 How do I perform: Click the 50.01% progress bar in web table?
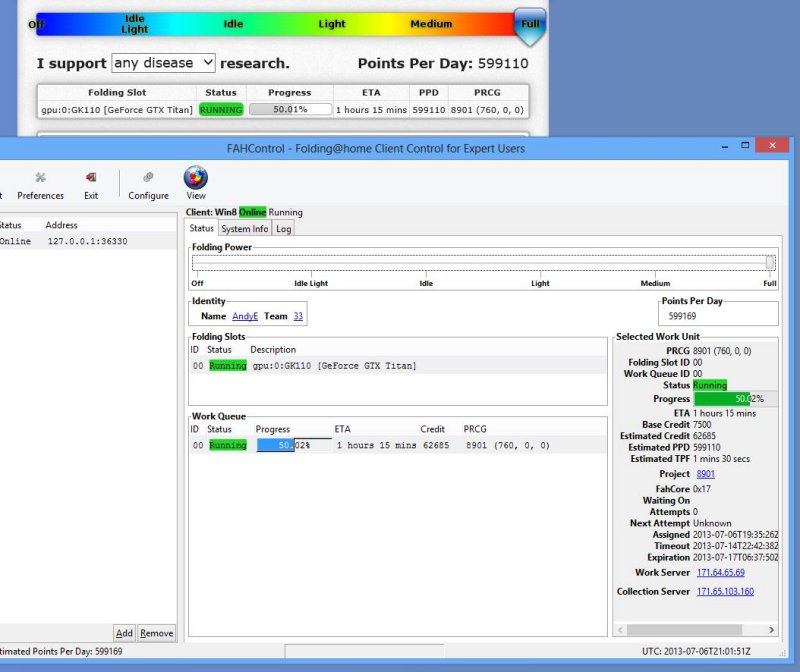pyautogui.click(x=290, y=109)
